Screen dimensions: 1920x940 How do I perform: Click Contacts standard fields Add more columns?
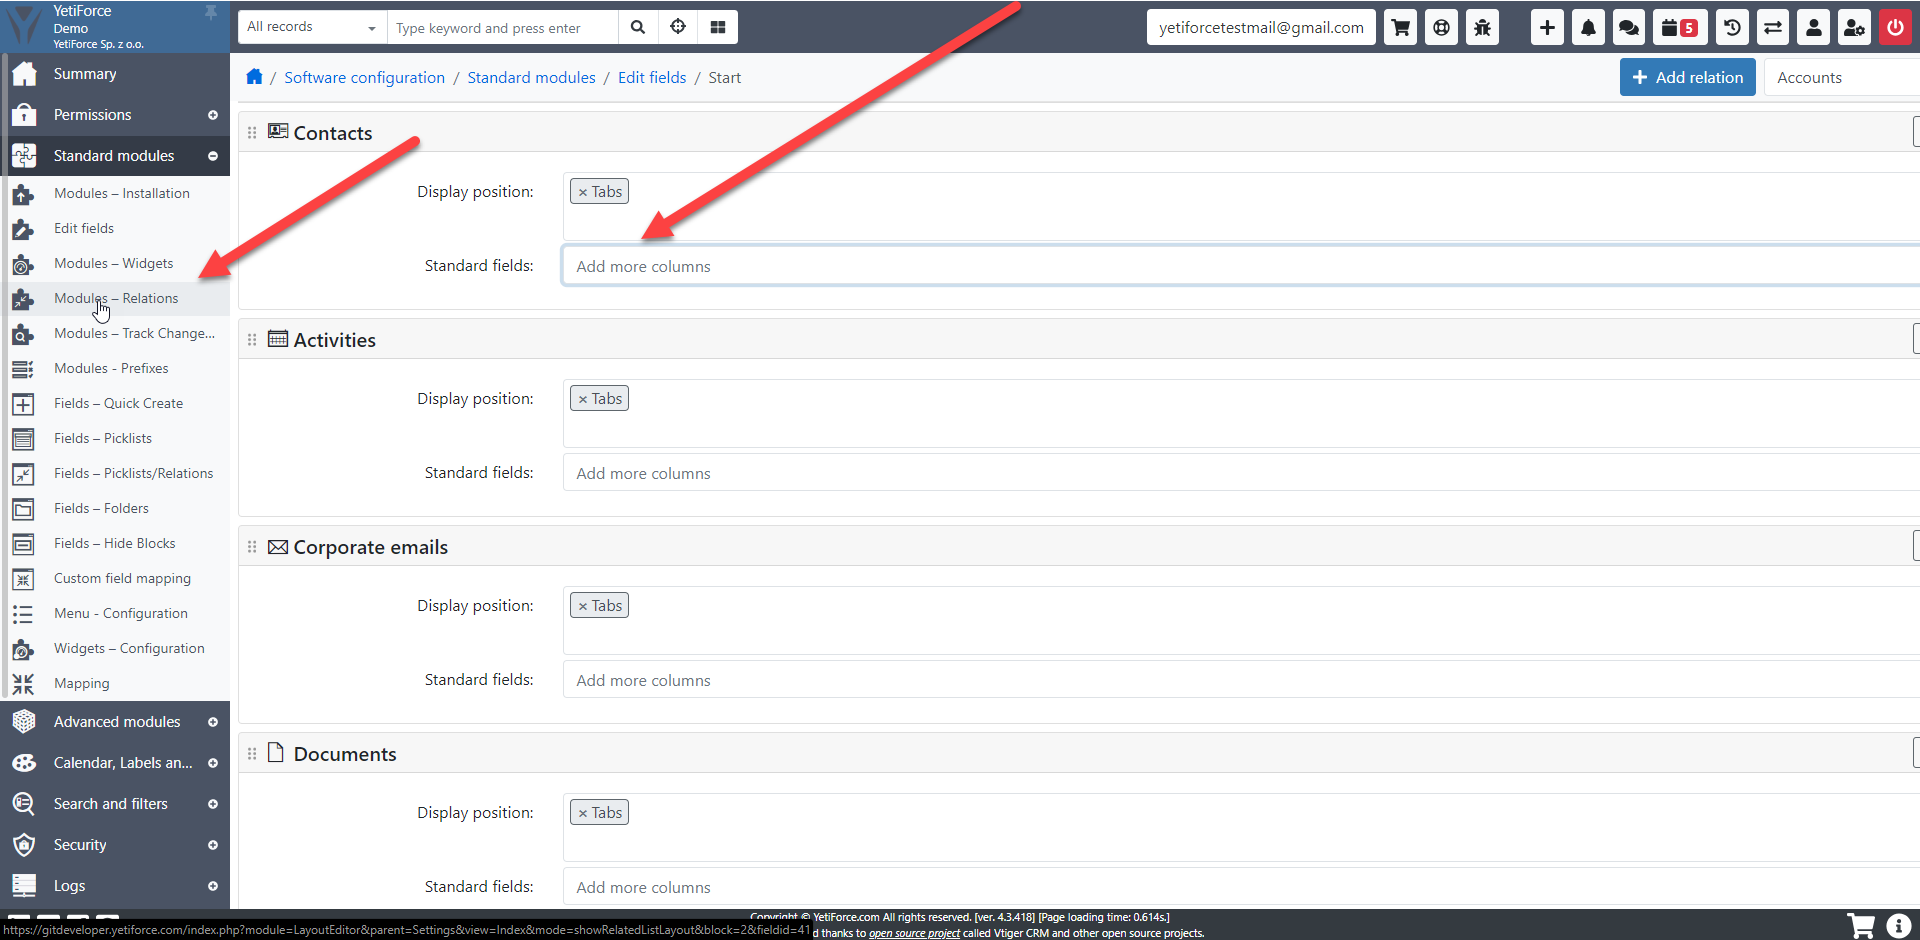coord(1240,266)
